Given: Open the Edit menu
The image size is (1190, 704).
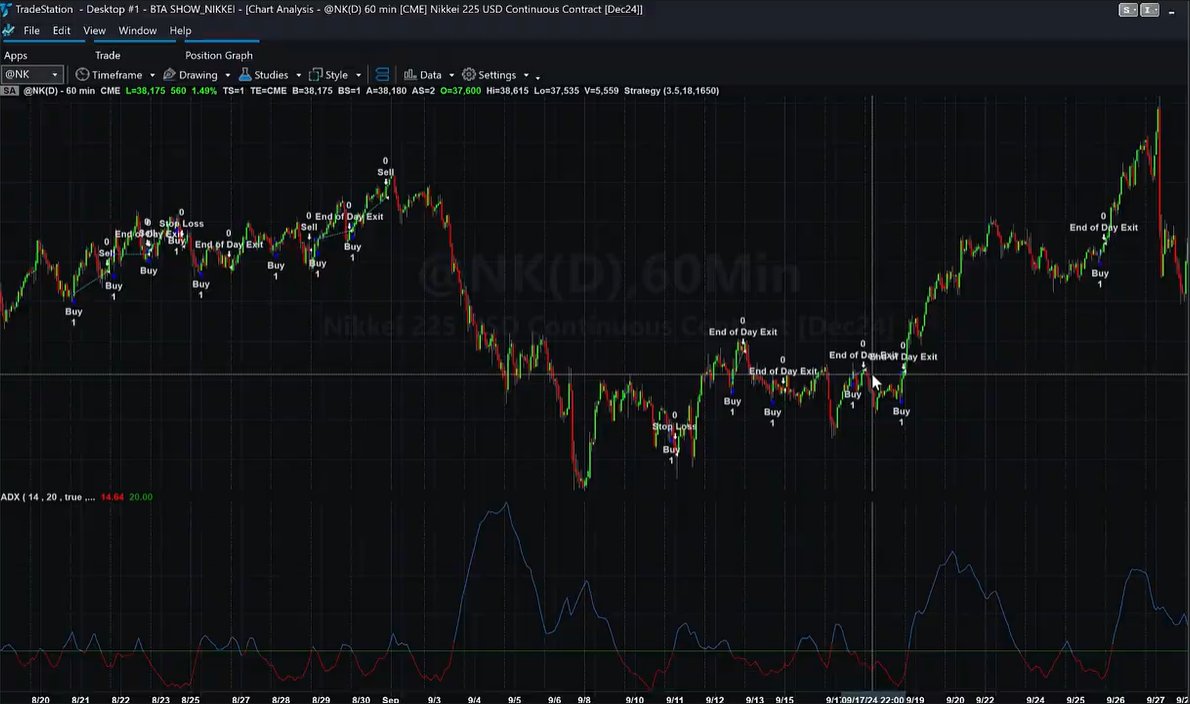Looking at the screenshot, I should pyautogui.click(x=61, y=30).
